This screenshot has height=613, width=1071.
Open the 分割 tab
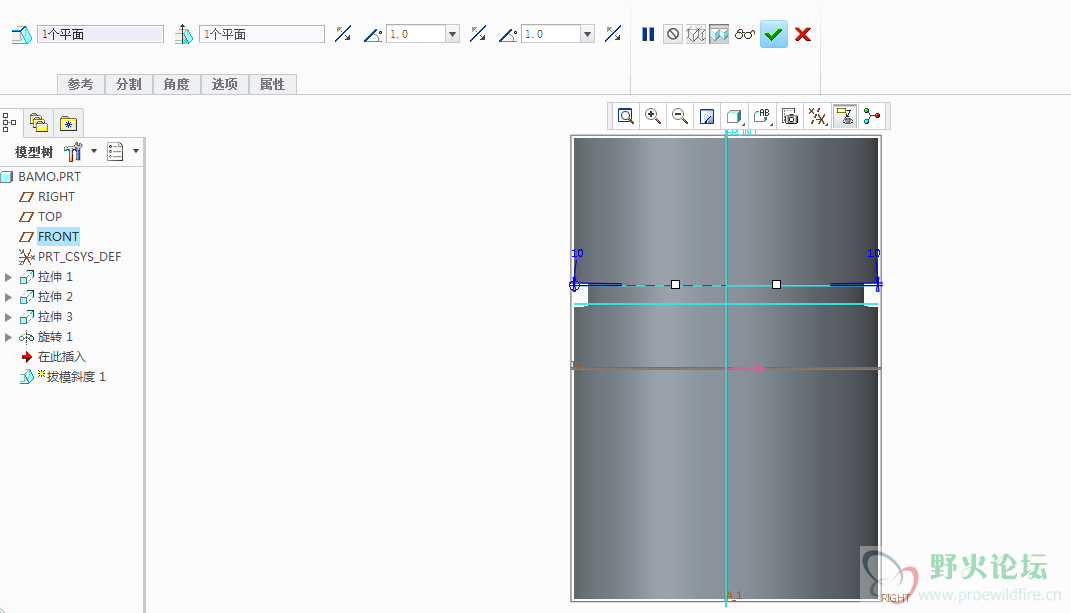[x=128, y=84]
